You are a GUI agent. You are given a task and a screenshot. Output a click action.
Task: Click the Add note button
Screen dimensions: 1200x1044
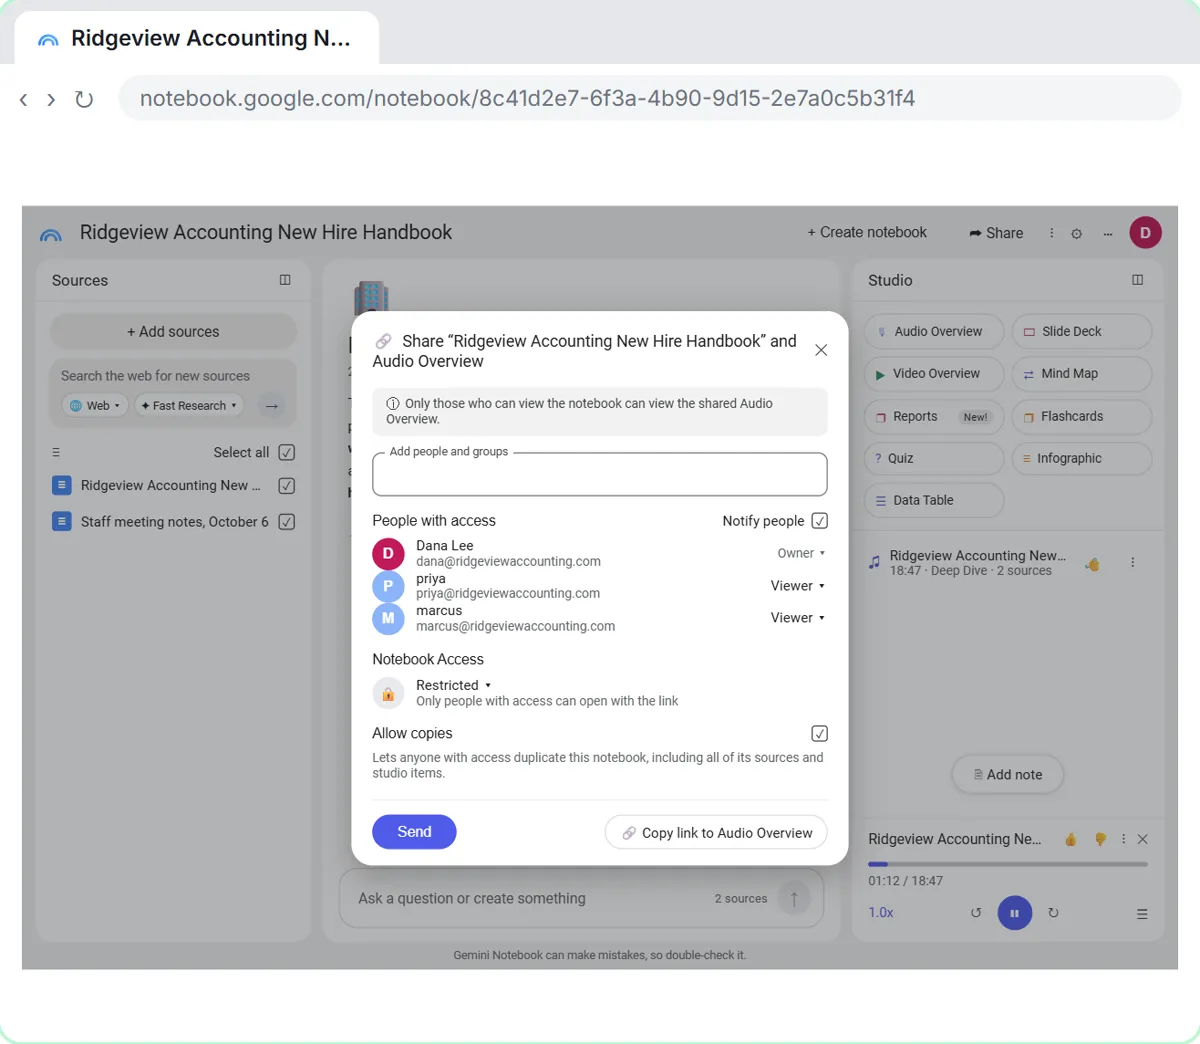(1008, 775)
